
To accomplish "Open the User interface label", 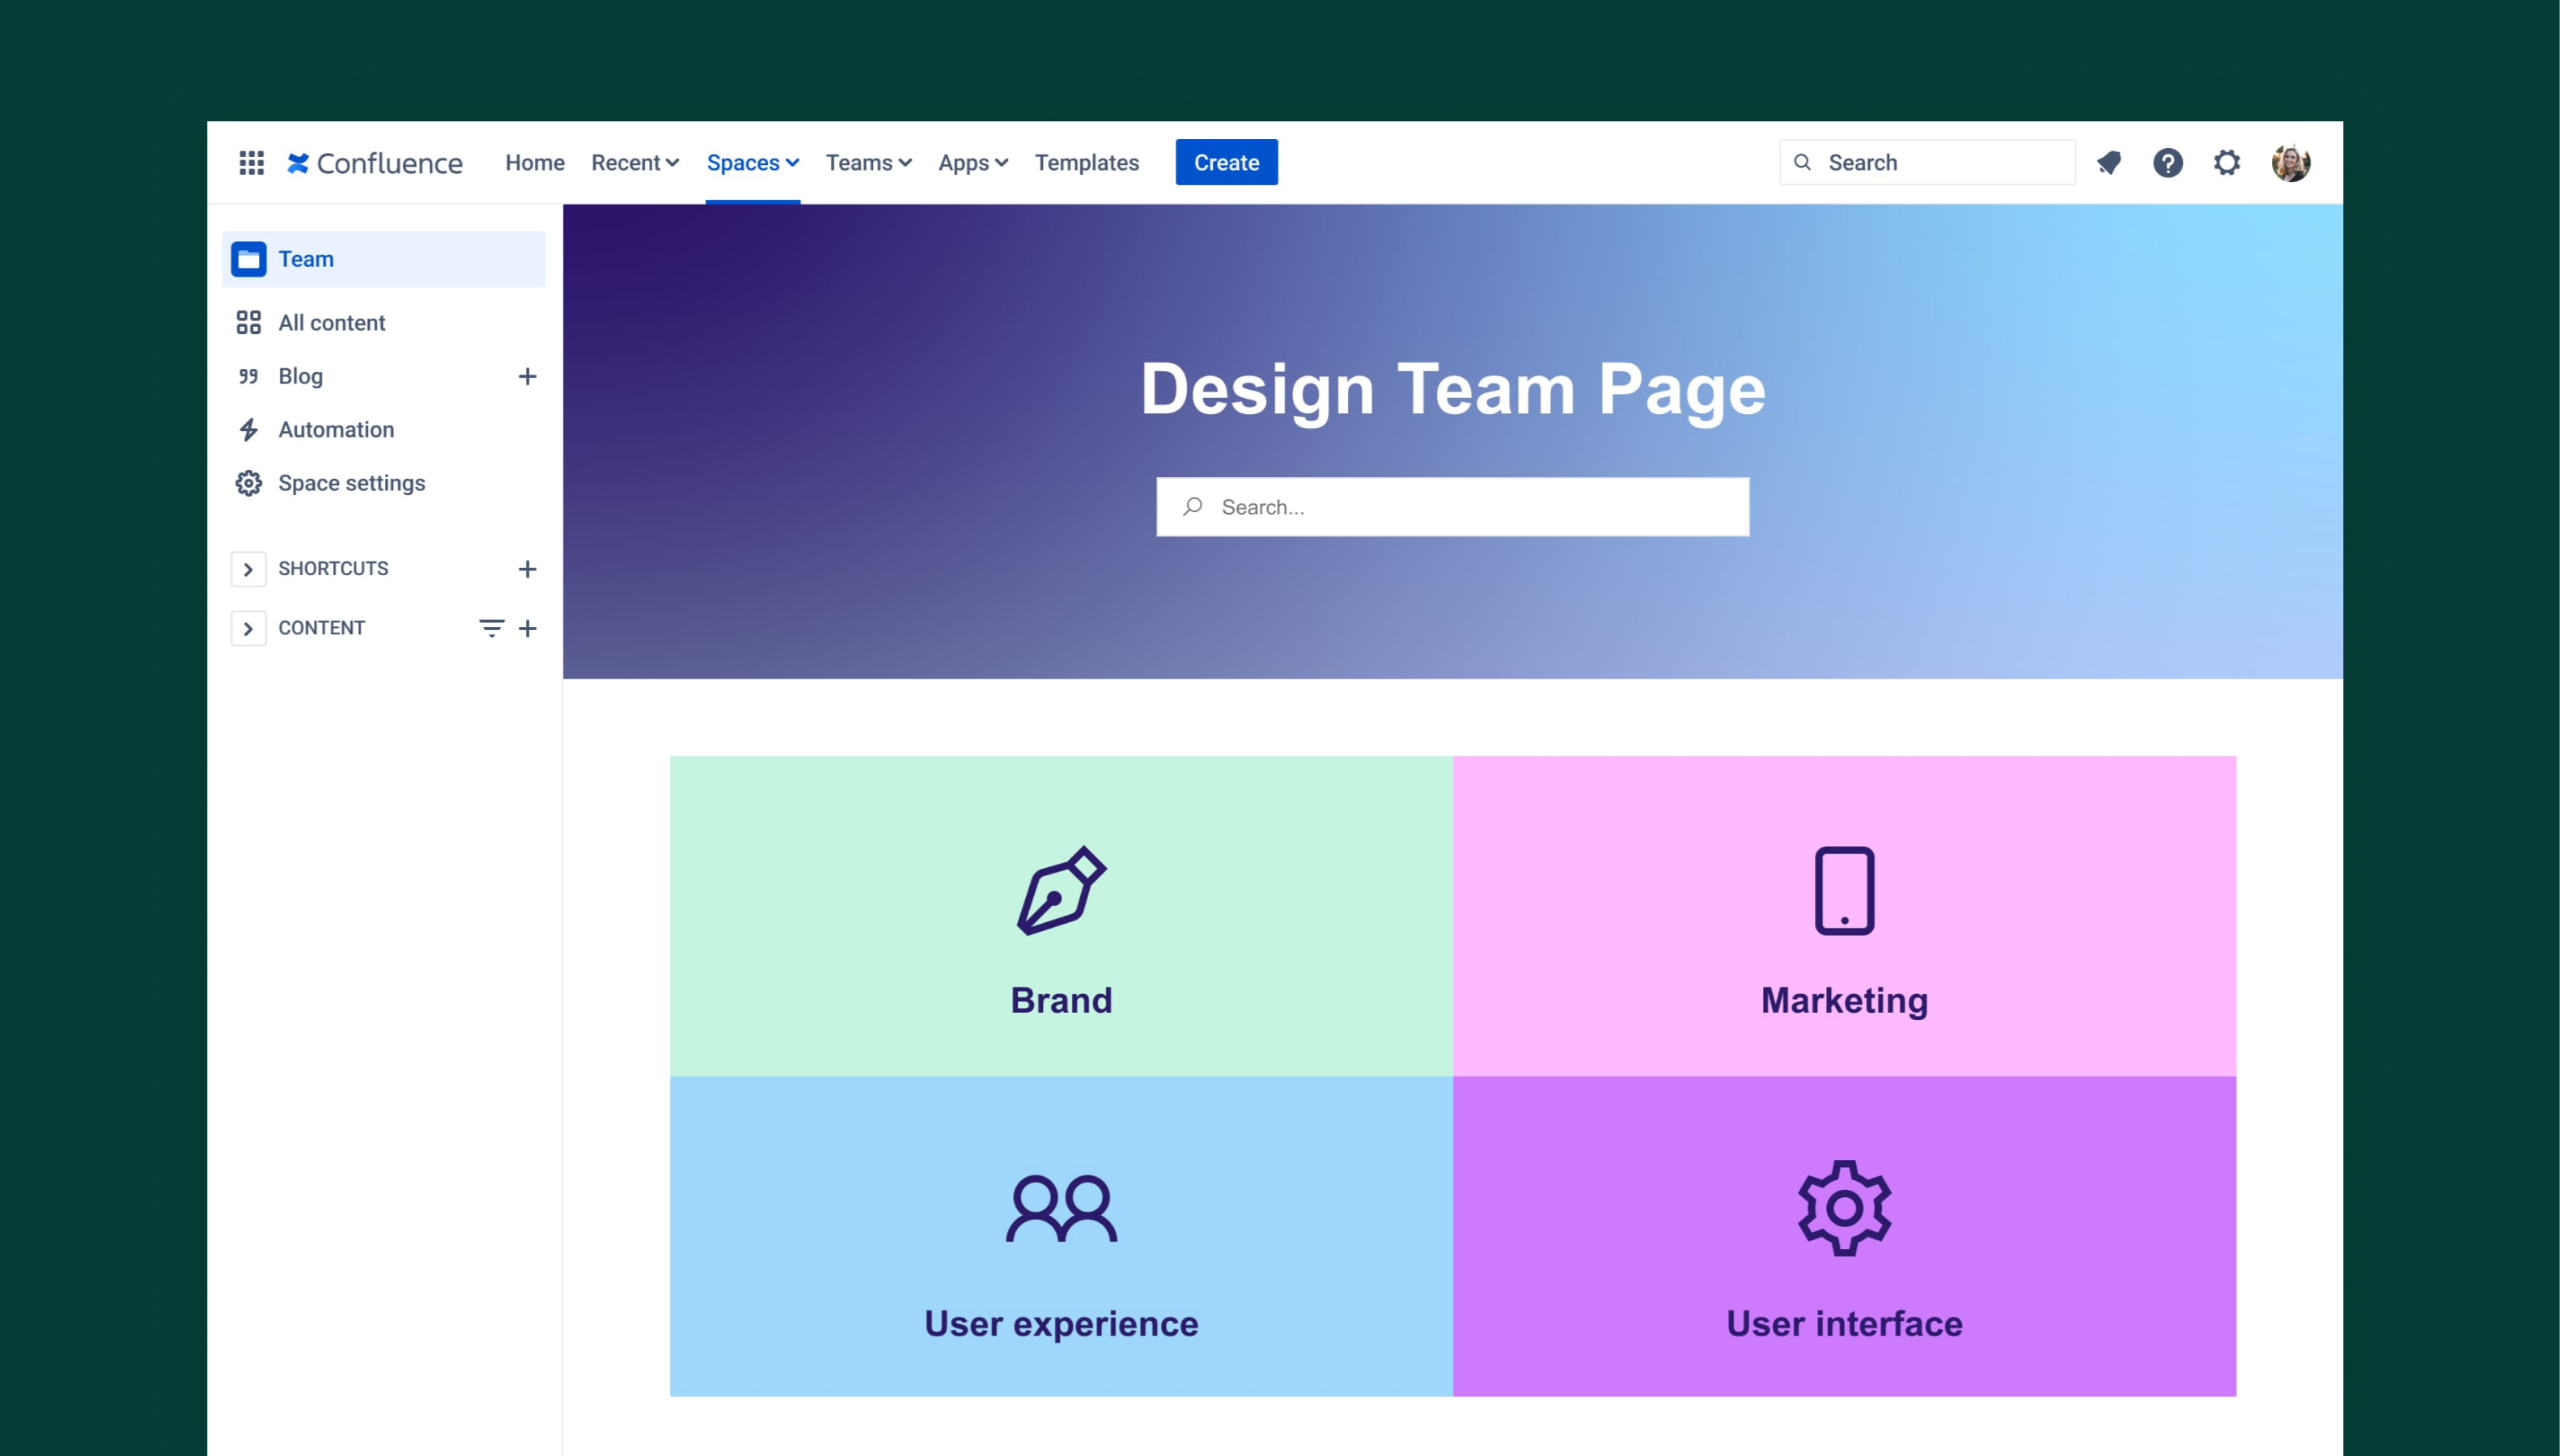I will (x=1844, y=1323).
